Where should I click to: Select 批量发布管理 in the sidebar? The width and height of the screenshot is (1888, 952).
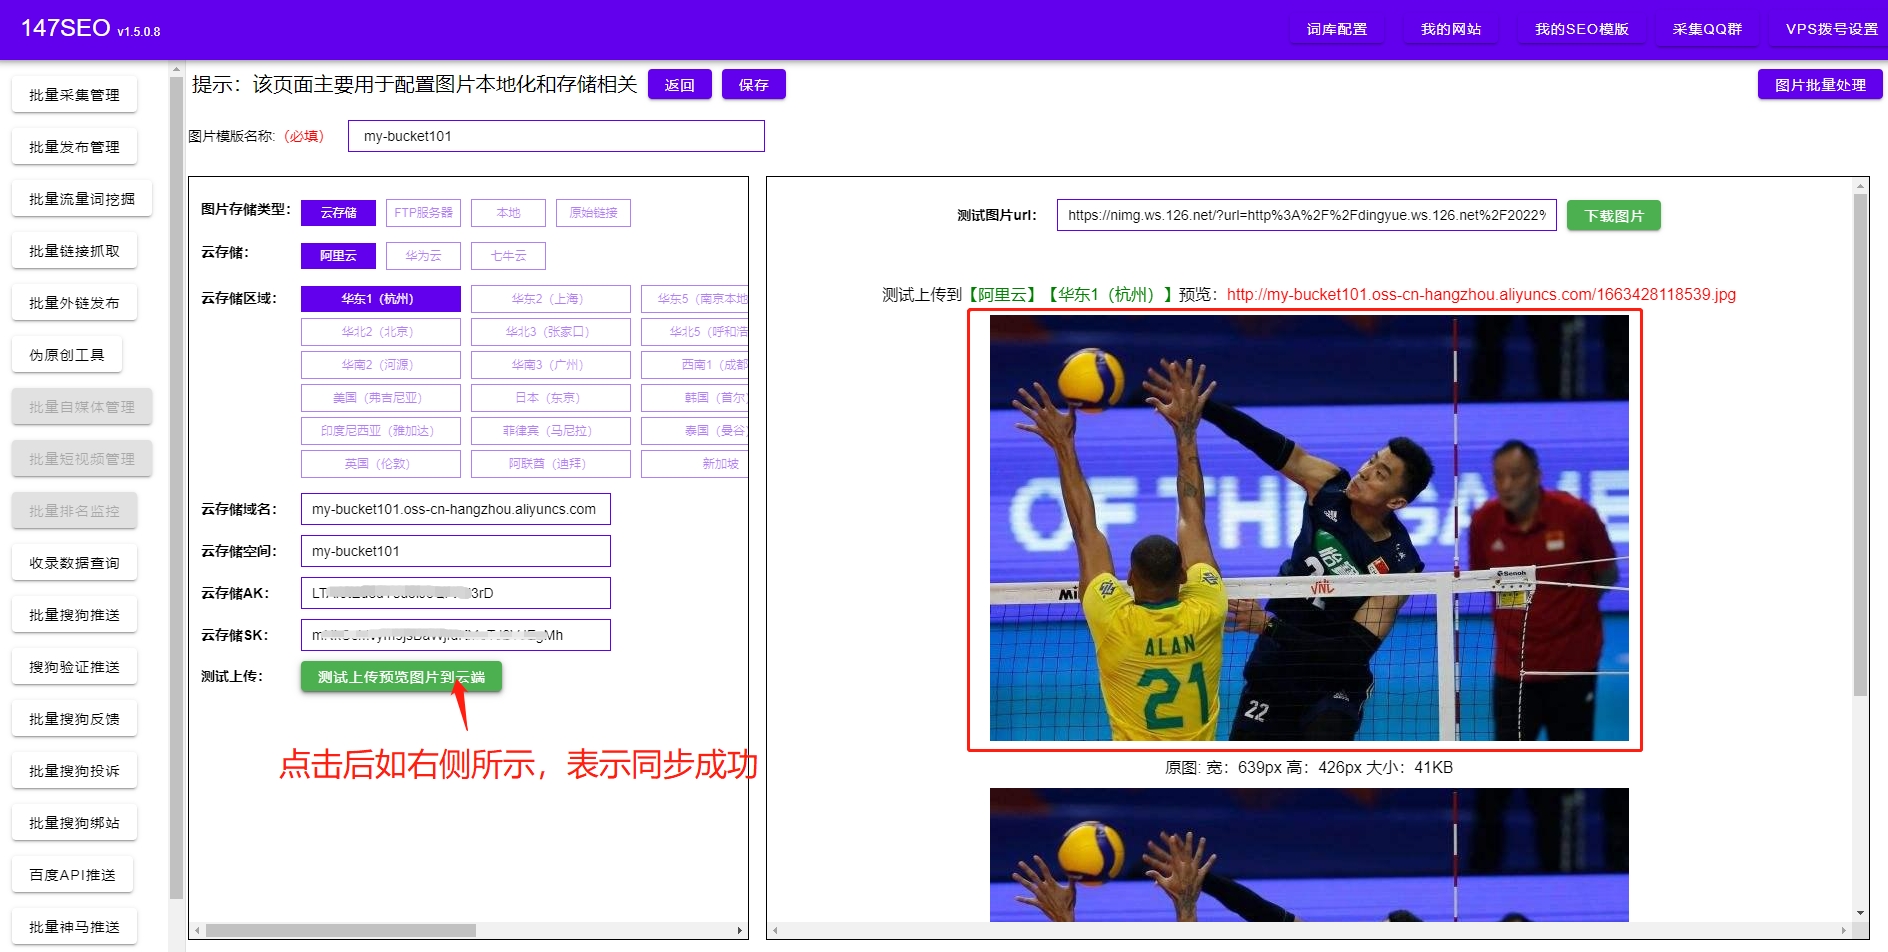tap(74, 147)
